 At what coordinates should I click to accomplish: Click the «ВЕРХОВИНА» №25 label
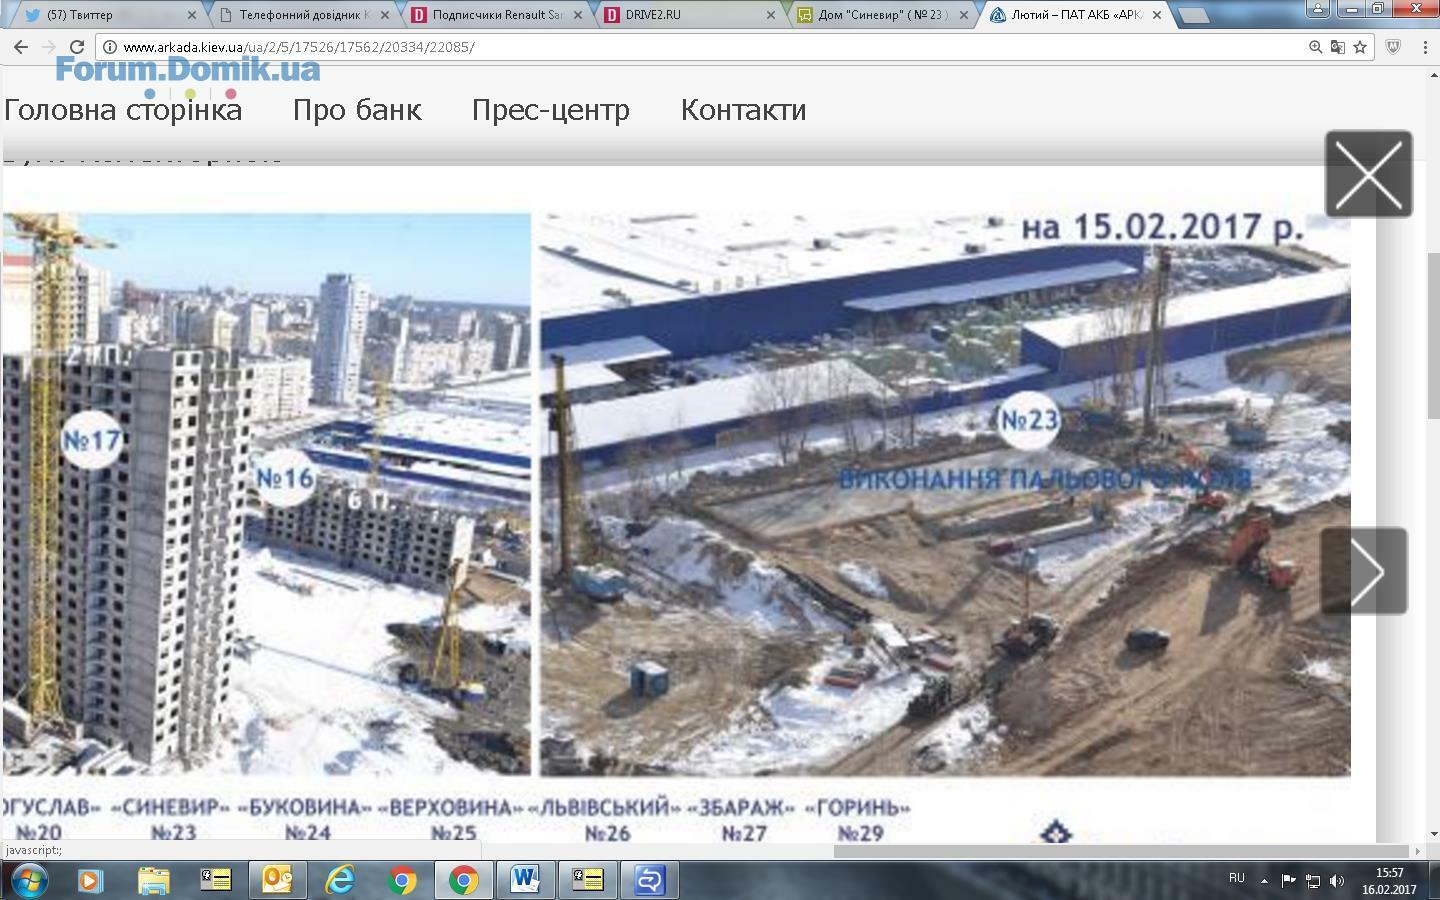451,819
